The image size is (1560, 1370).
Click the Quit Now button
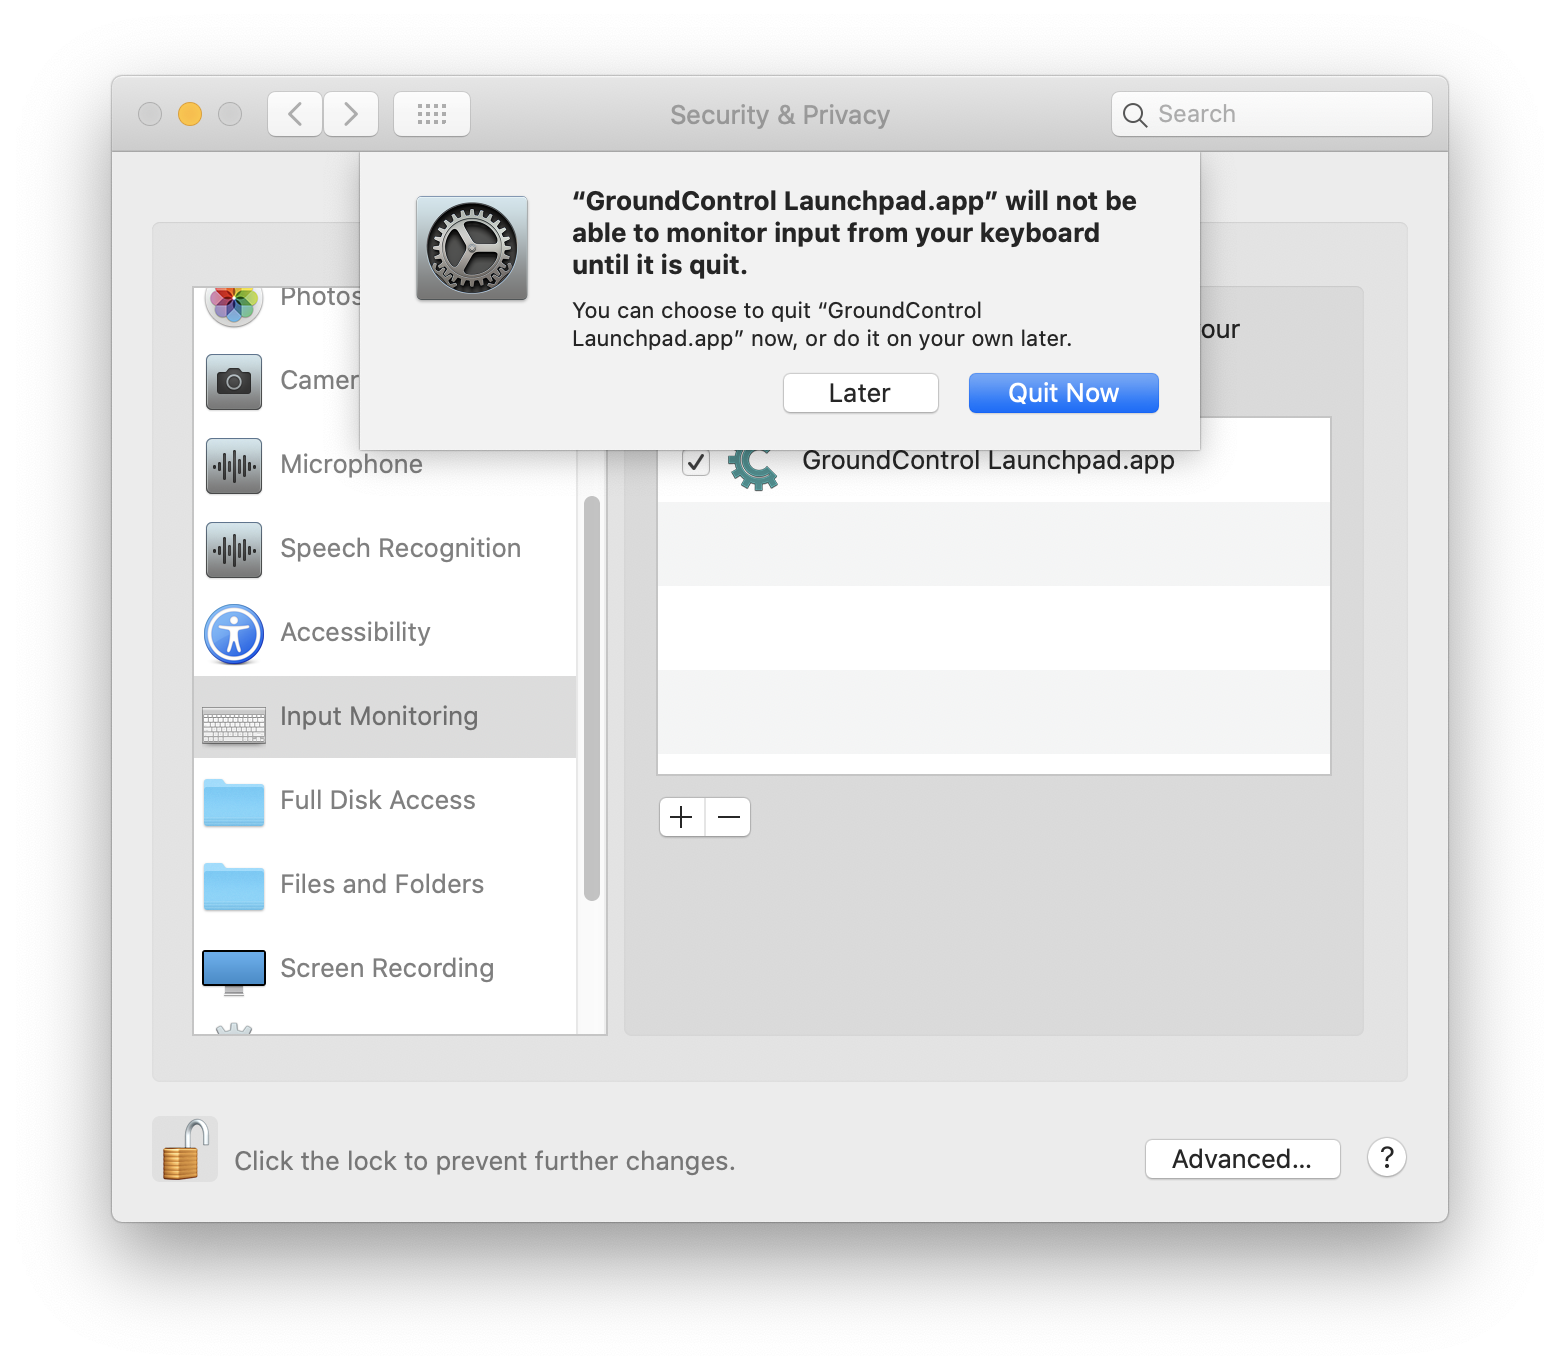tap(1063, 393)
